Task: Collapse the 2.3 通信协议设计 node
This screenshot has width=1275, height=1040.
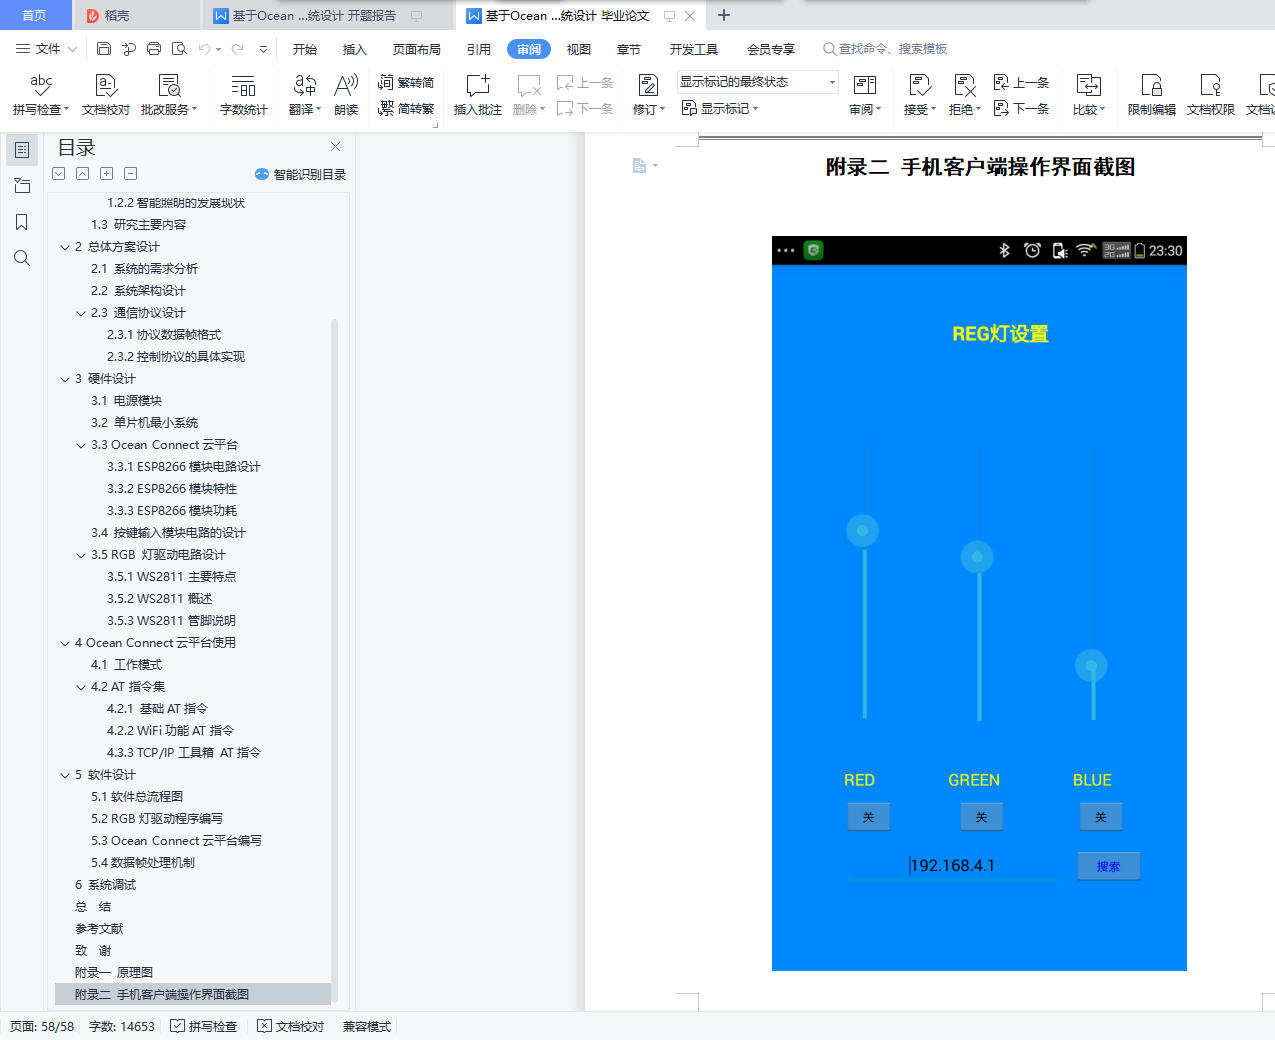Action: point(81,313)
